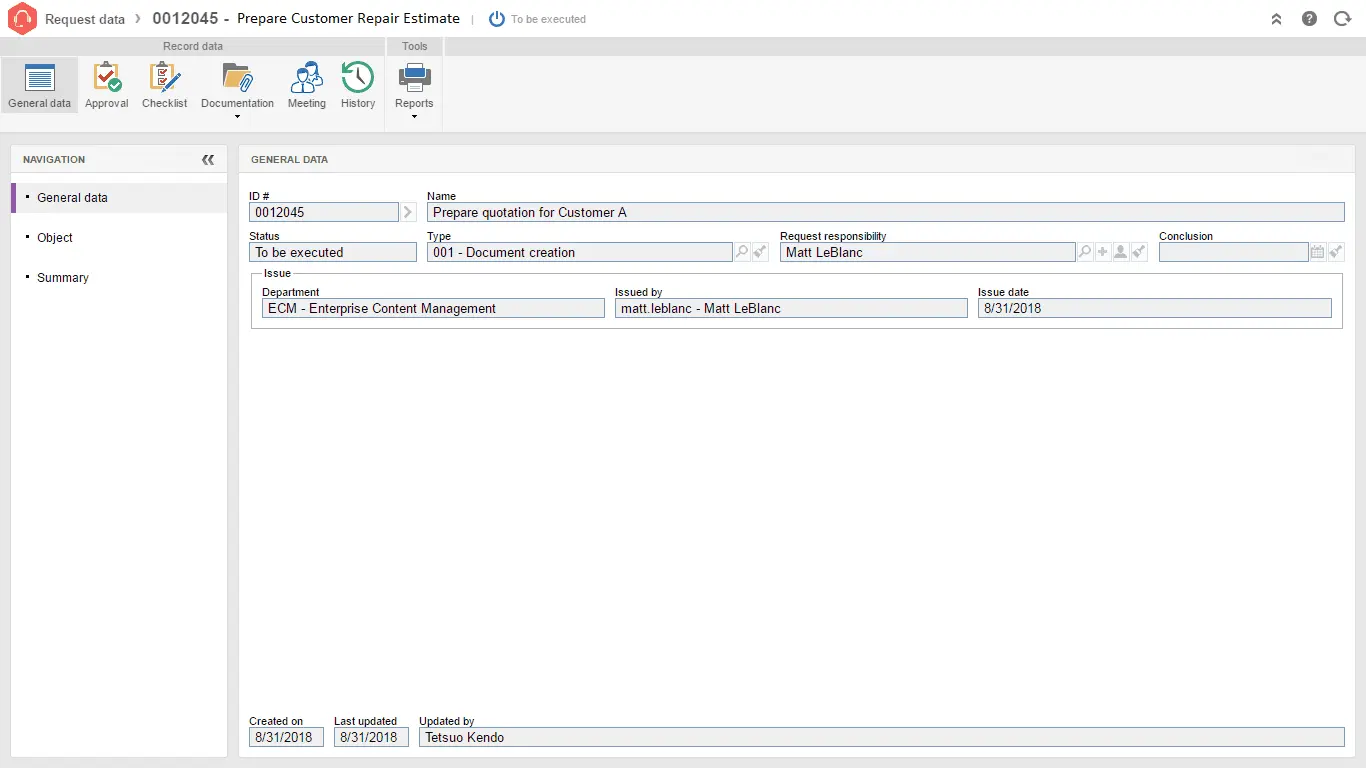Clear the Request responsibility field with eraser icon
Viewport: 1366px width, 768px height.
tap(1139, 252)
